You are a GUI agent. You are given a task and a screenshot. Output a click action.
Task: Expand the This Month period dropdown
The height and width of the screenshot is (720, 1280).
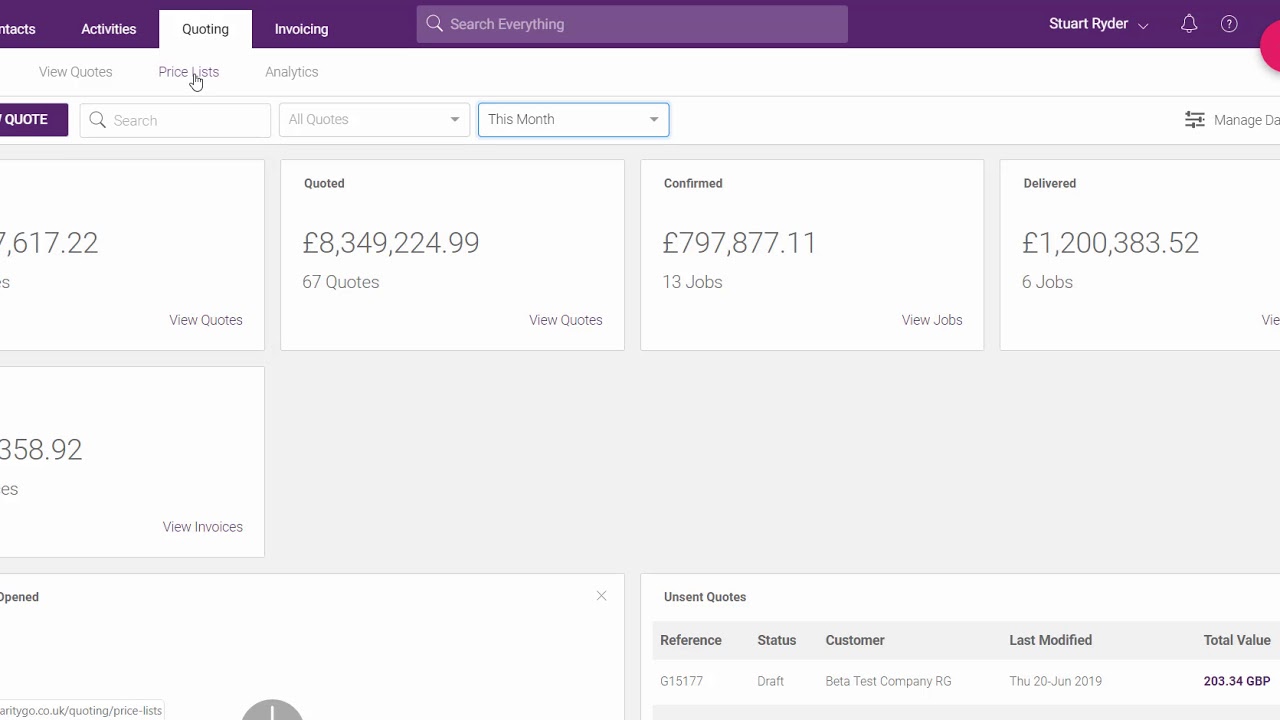(573, 120)
